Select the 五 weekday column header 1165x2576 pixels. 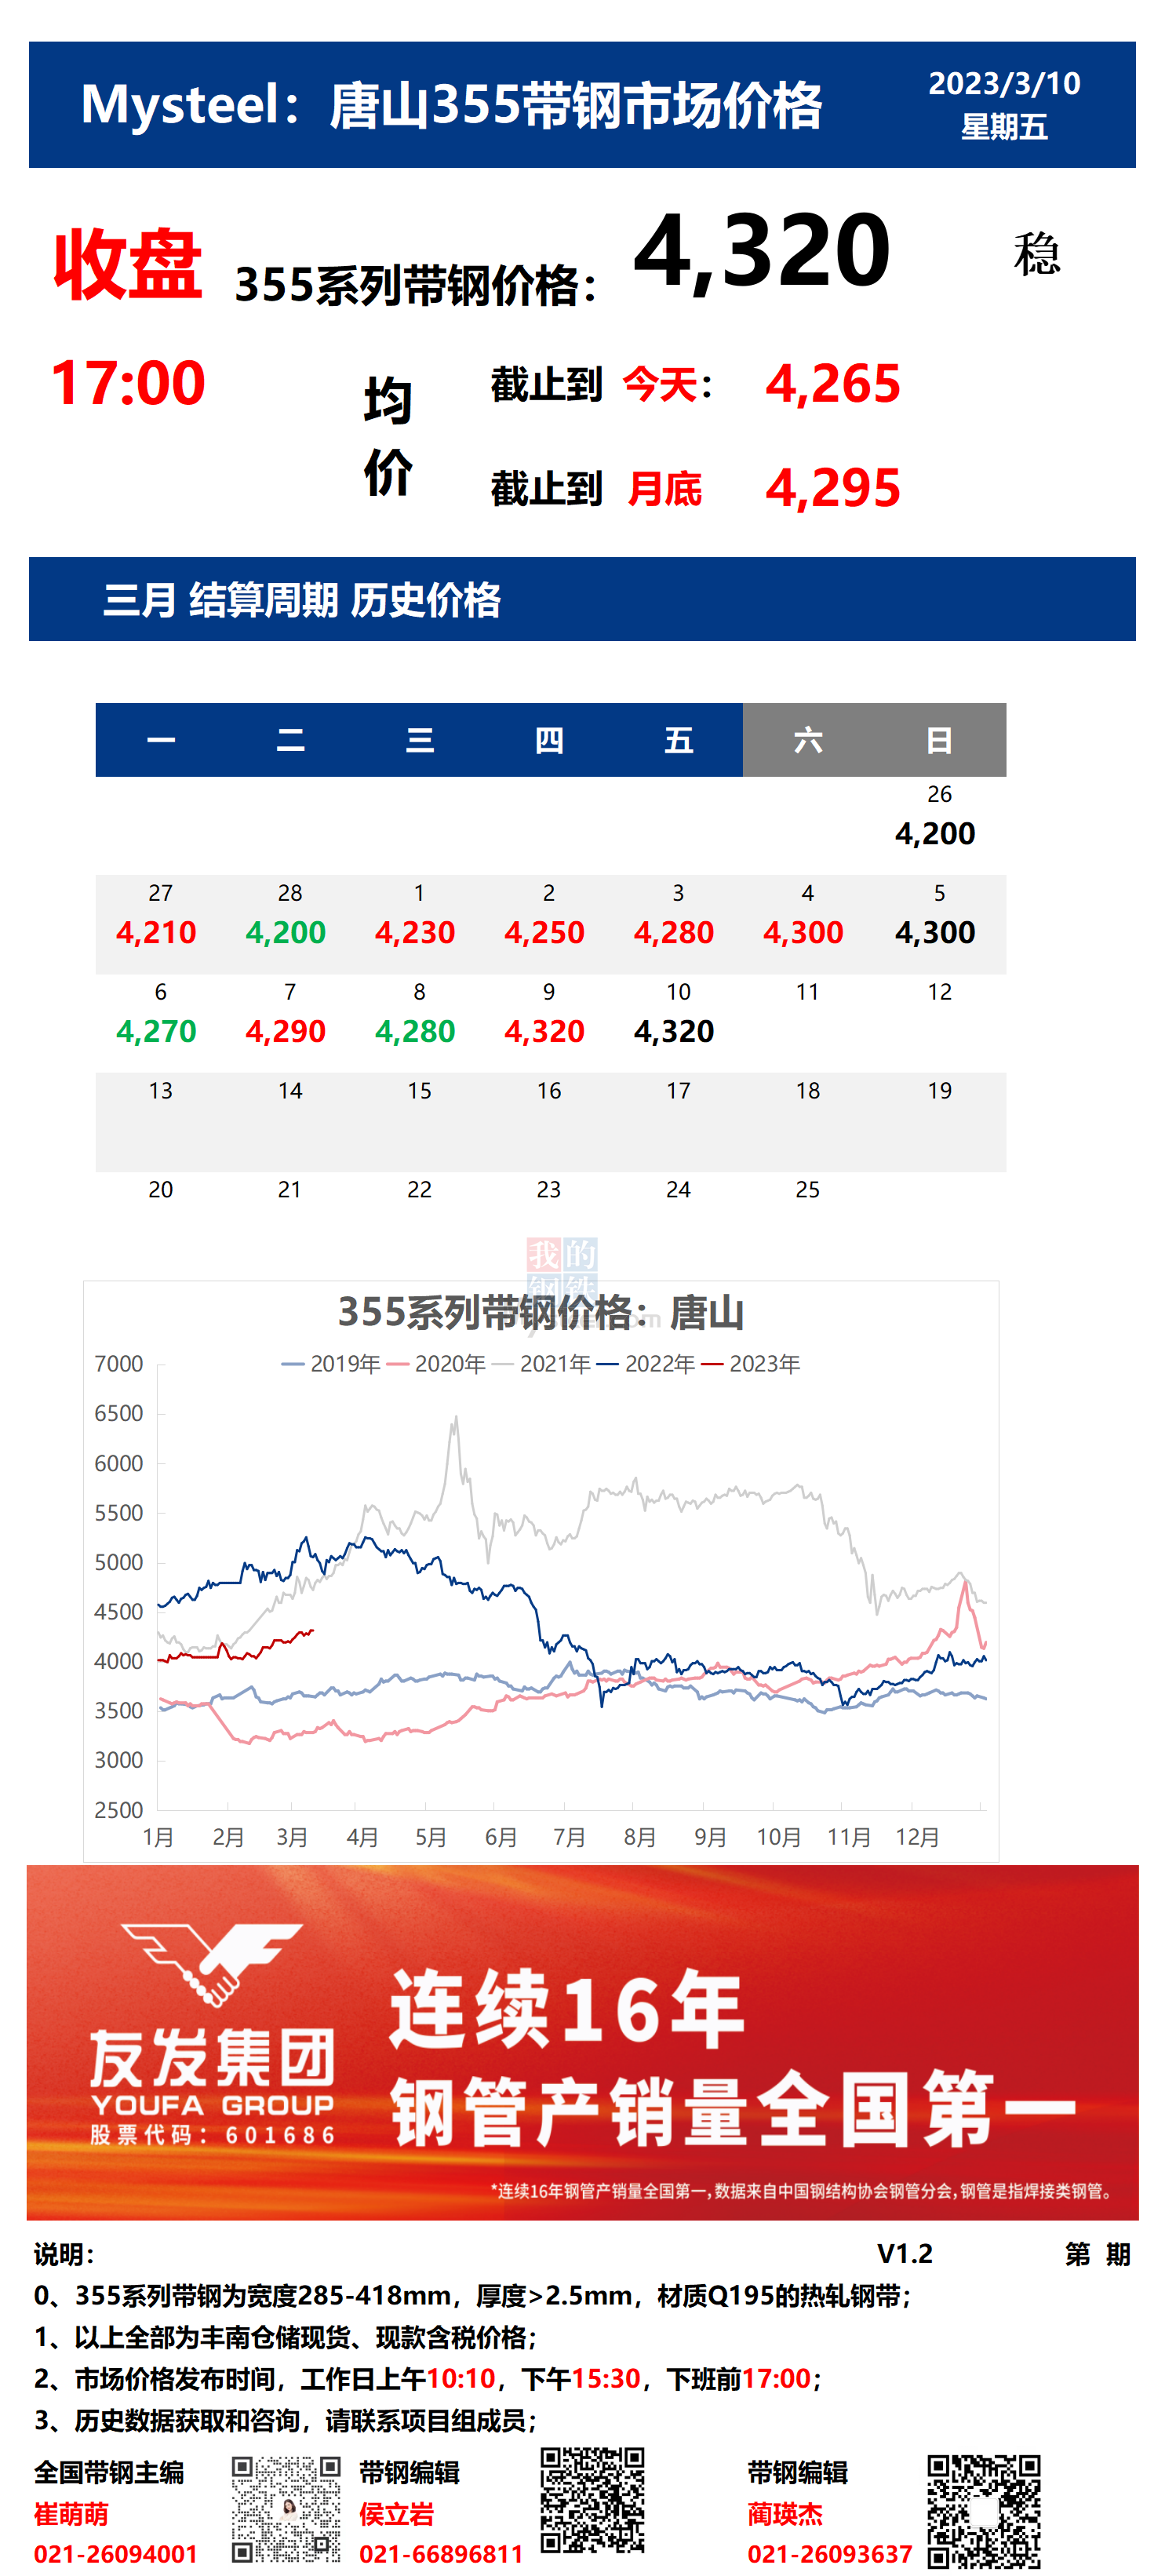click(678, 740)
